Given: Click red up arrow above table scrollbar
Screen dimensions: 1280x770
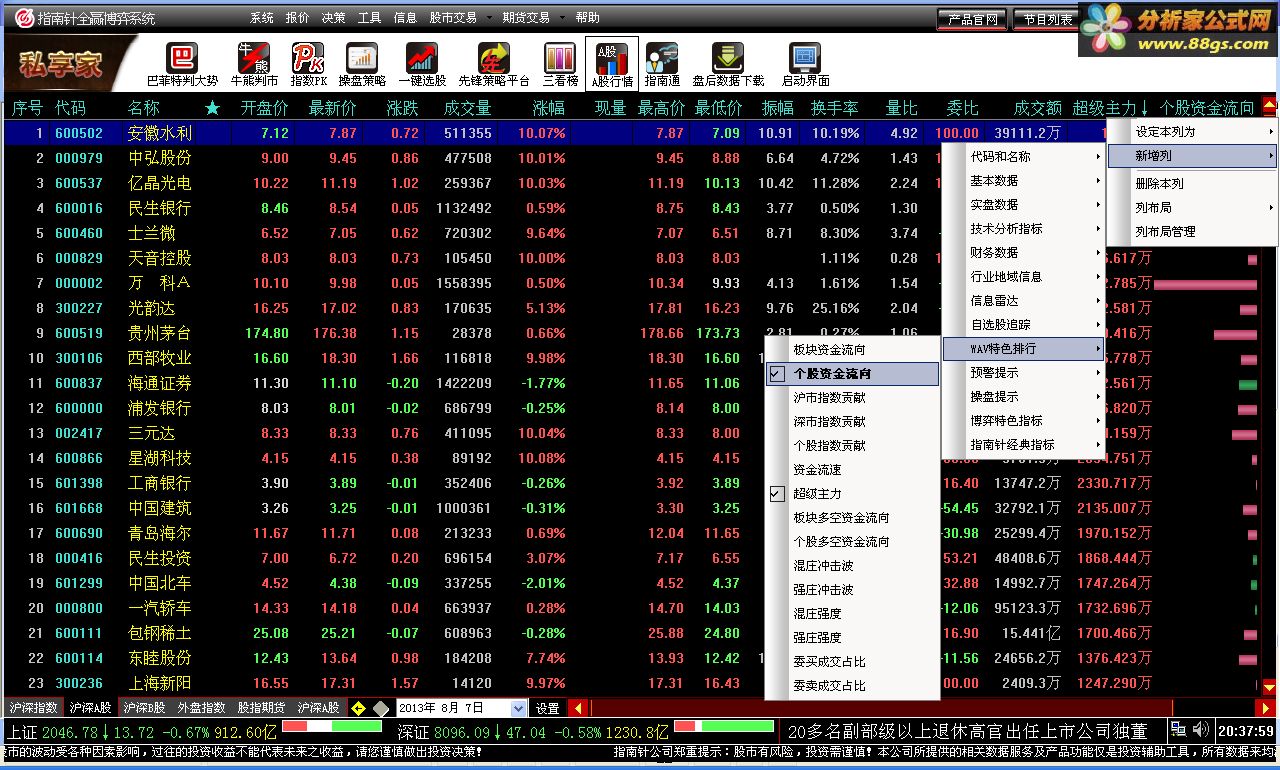Looking at the screenshot, I should point(1270,106).
